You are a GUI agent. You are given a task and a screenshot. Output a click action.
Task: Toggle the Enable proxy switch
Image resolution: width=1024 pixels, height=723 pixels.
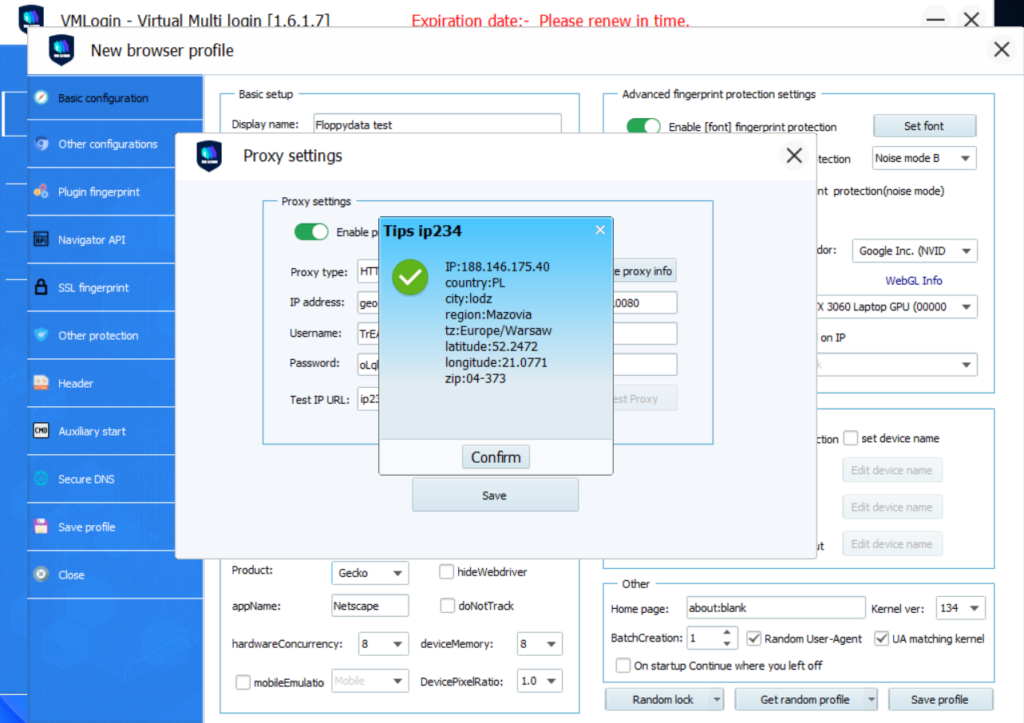point(311,232)
